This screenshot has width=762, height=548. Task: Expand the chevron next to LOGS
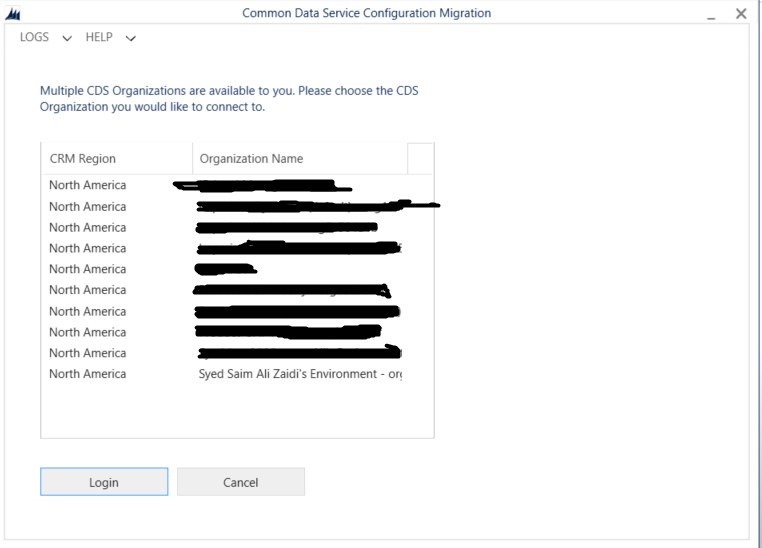[x=67, y=38]
